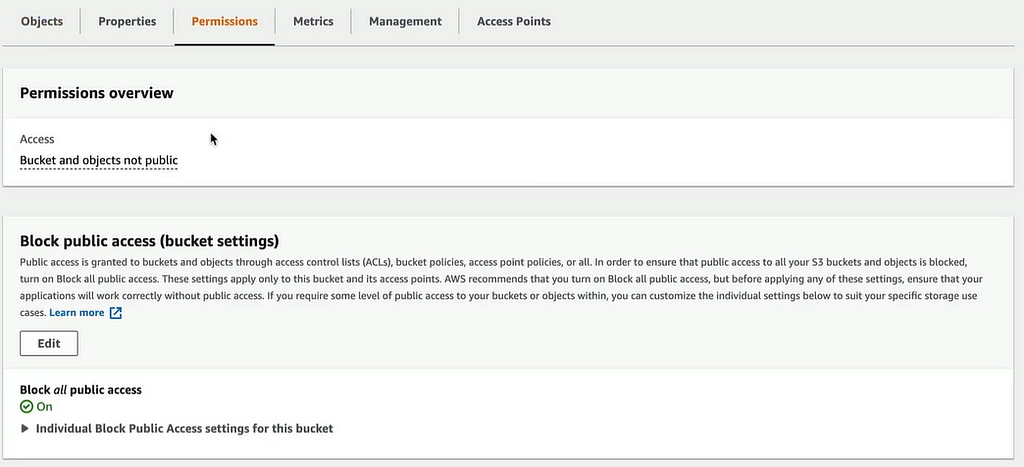Click the 'Access' field label
This screenshot has width=1024, height=467.
pyautogui.click(x=37, y=140)
